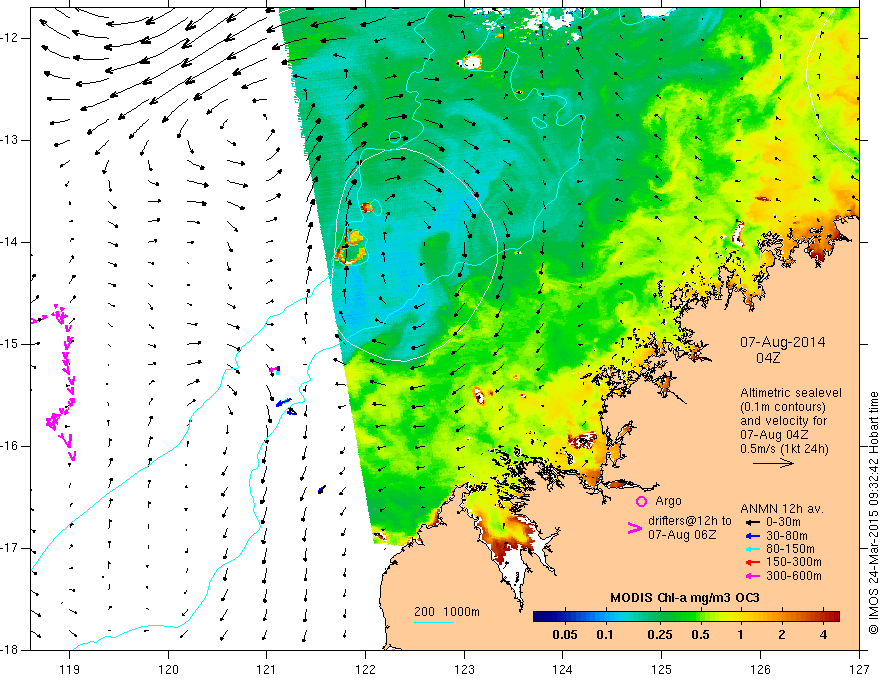The image size is (880, 680).
Task: Click the 'Altimetric sealevel' text
Action: (791, 393)
